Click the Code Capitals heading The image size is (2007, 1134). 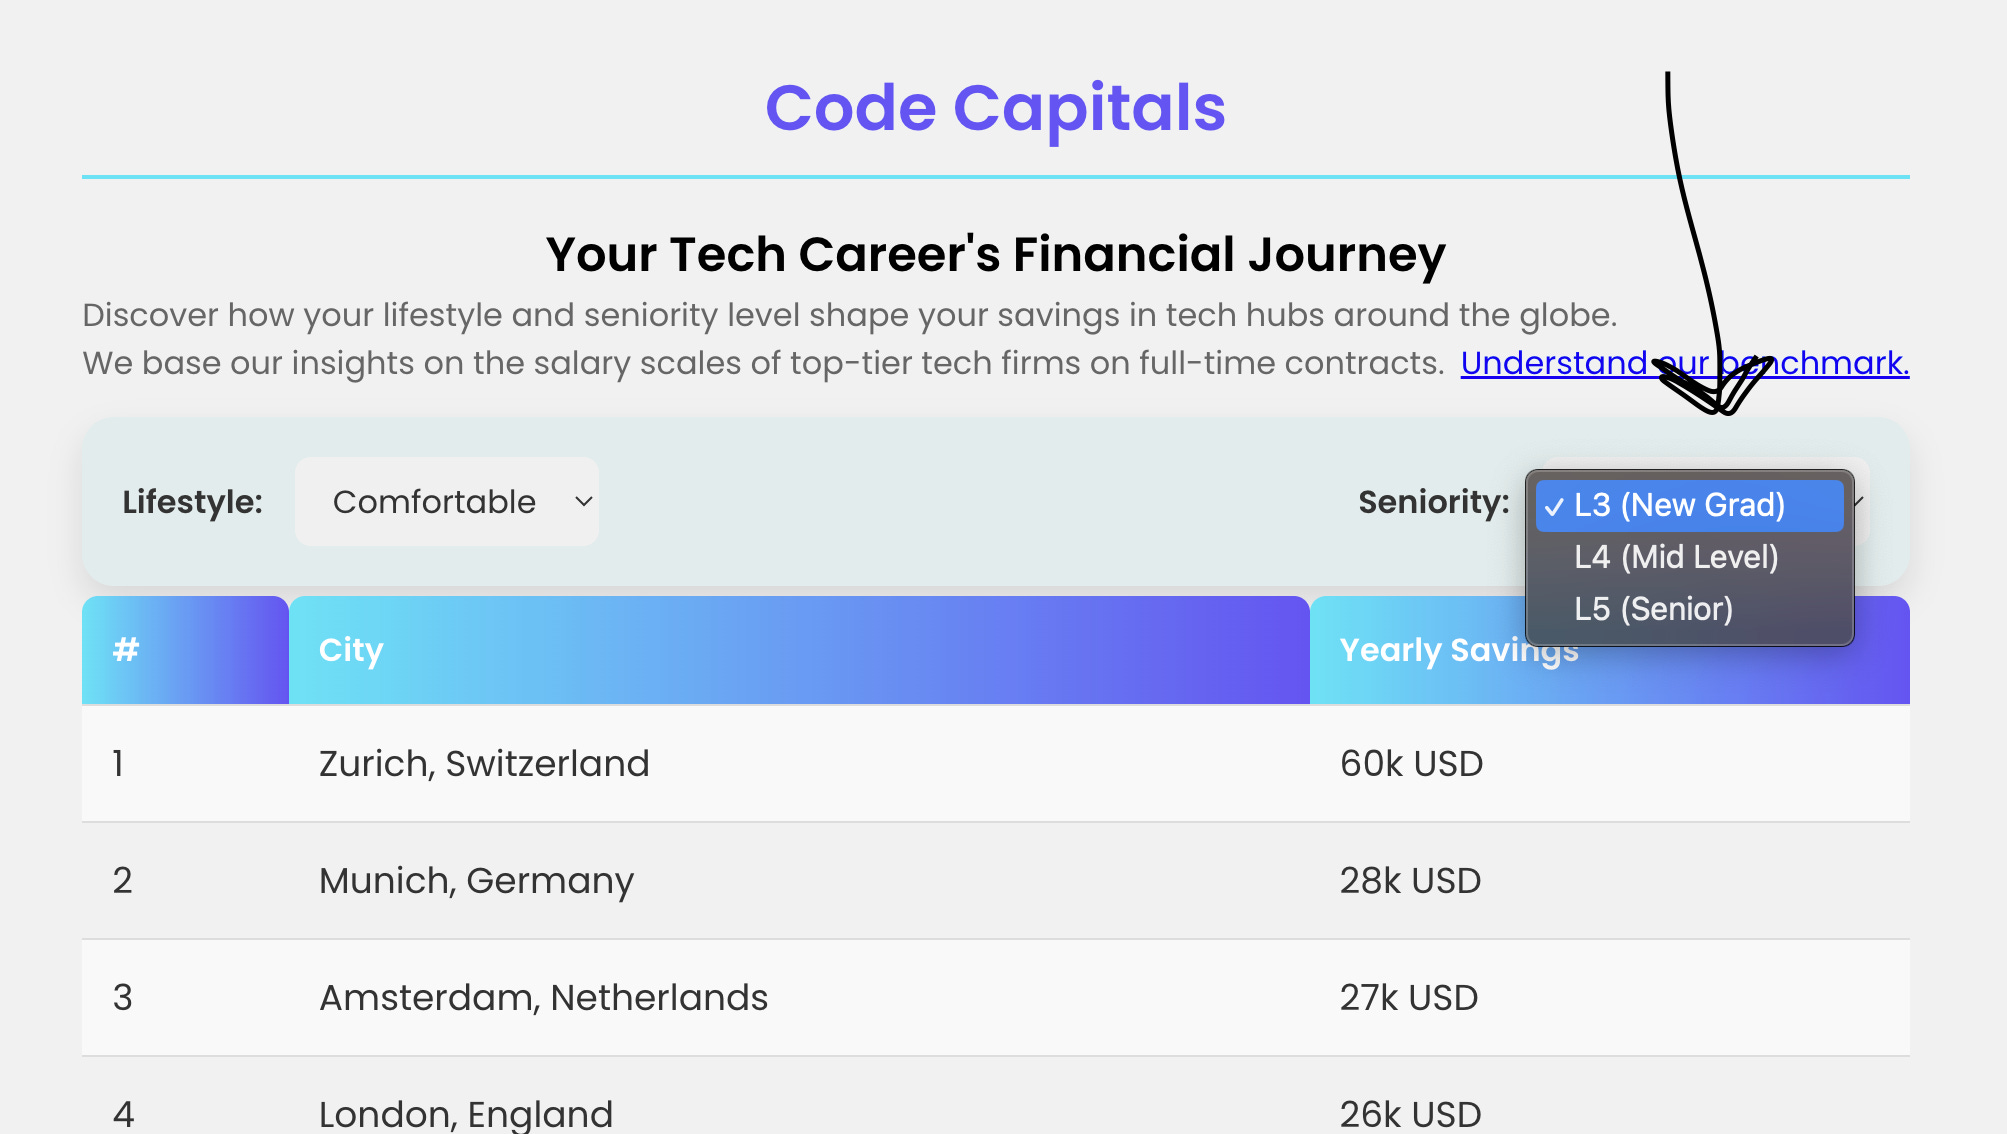click(x=995, y=108)
